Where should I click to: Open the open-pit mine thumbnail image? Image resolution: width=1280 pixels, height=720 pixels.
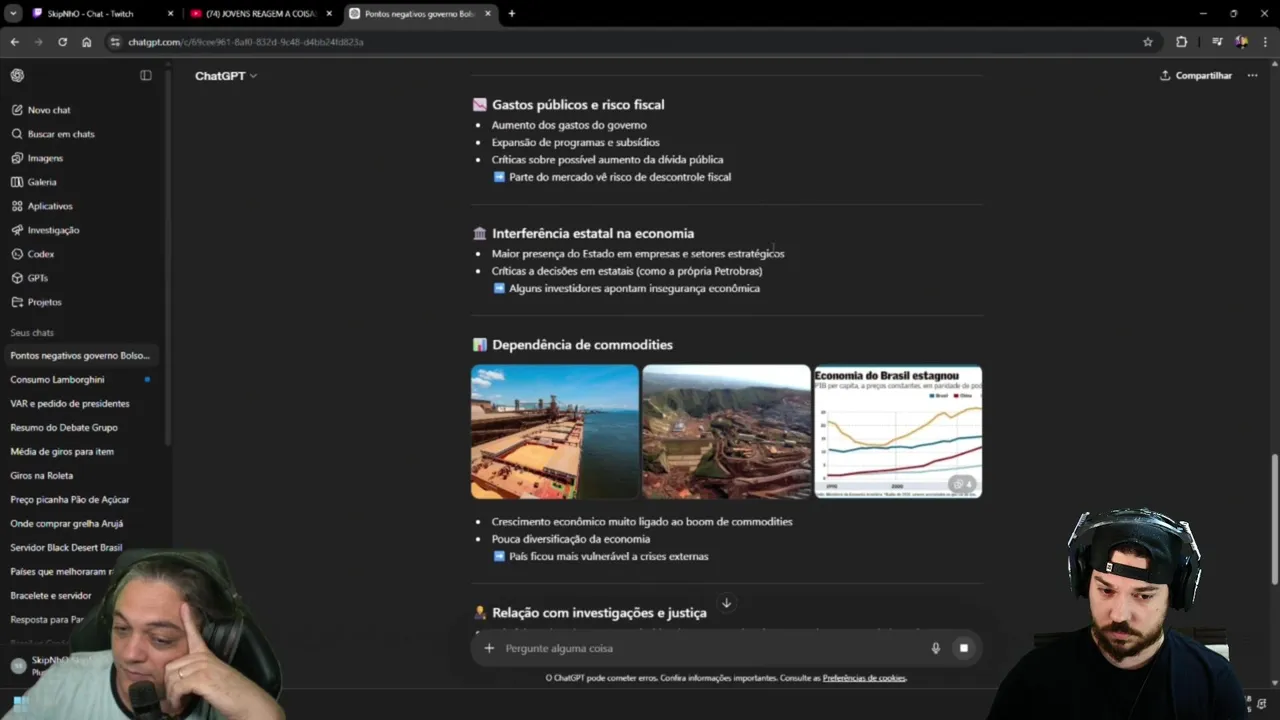click(x=726, y=431)
